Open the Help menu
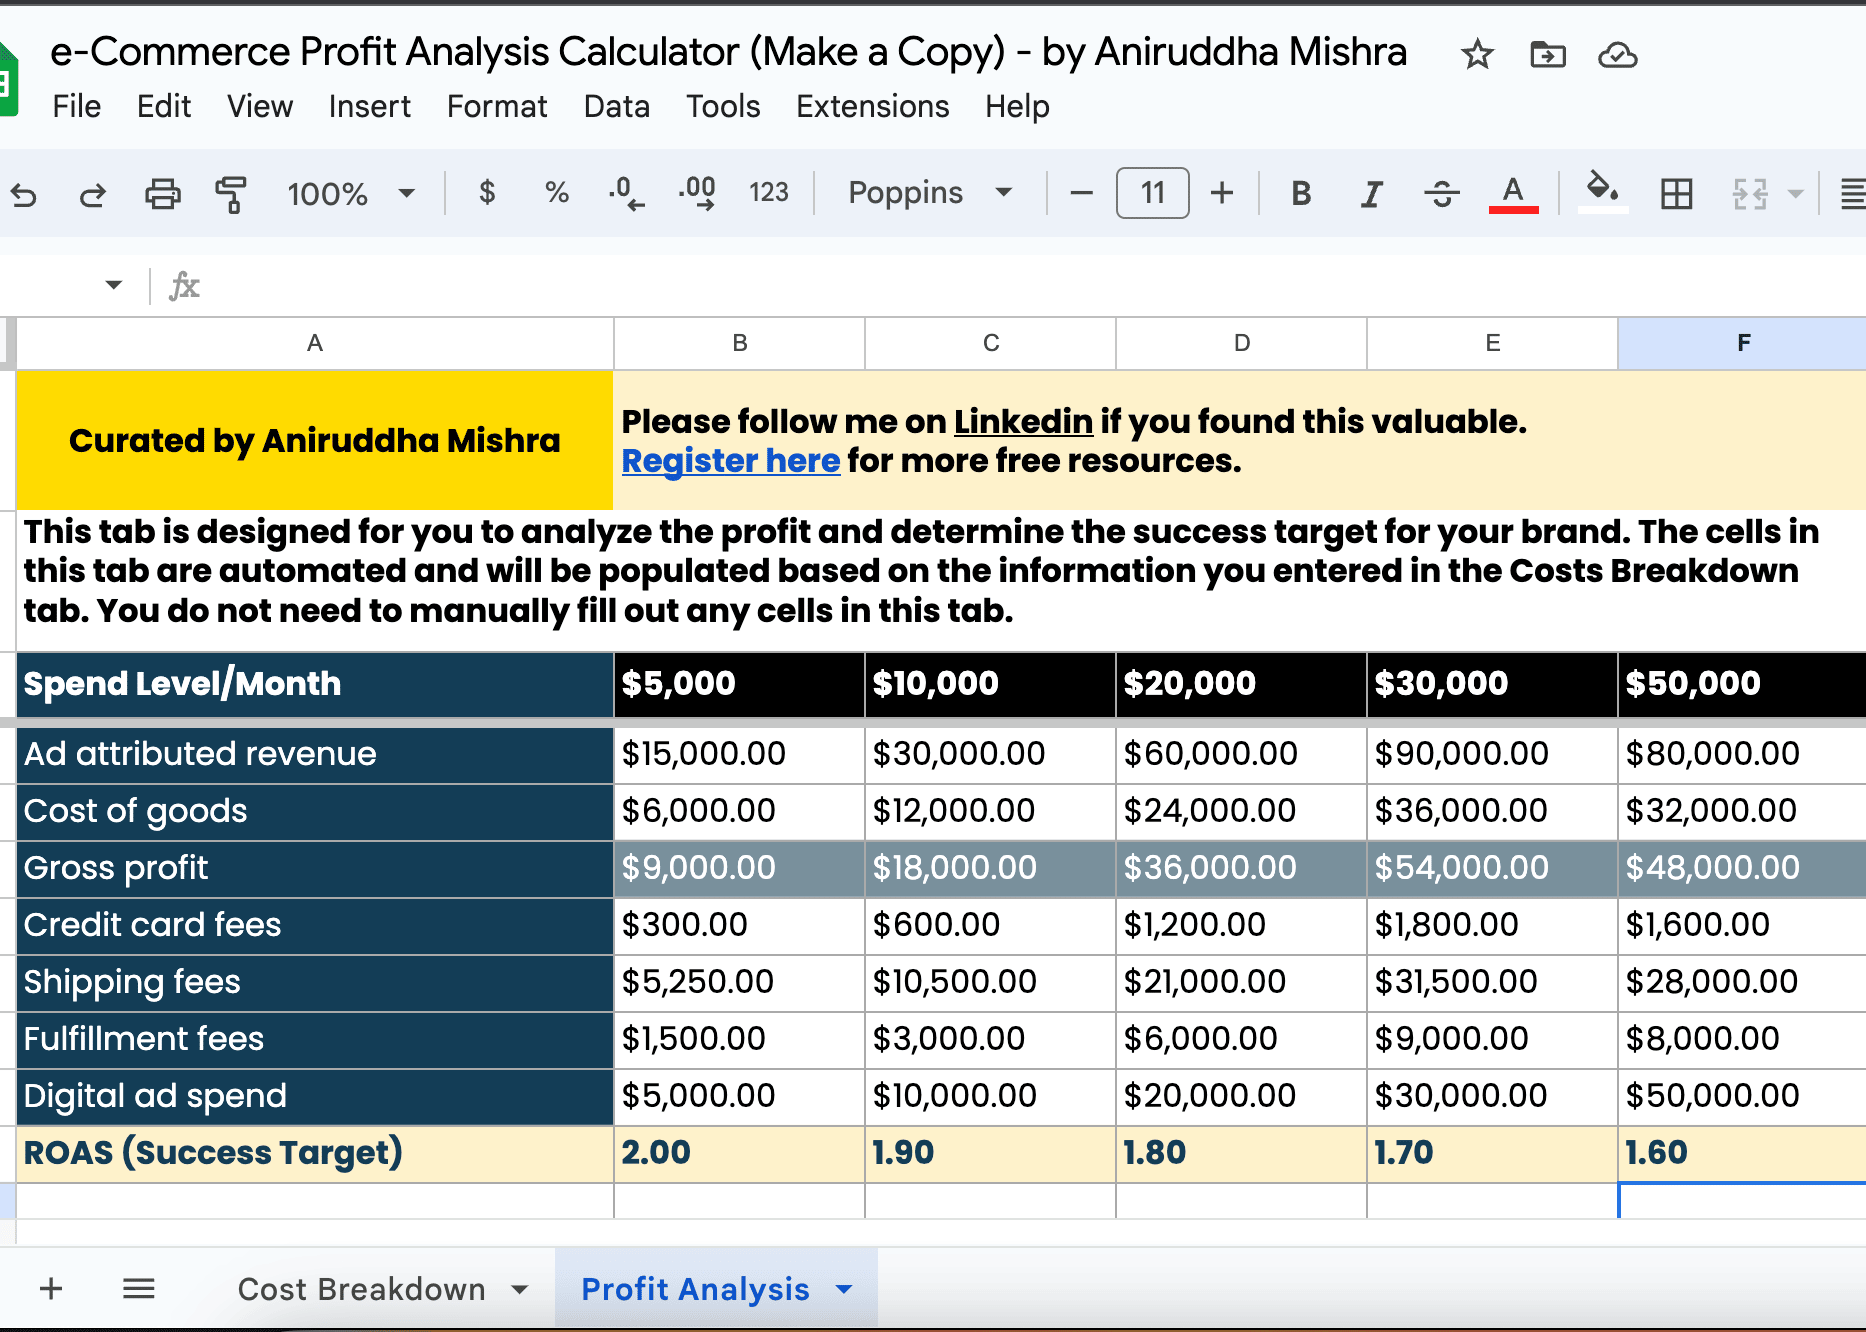This screenshot has width=1866, height=1332. pyautogui.click(x=1017, y=106)
